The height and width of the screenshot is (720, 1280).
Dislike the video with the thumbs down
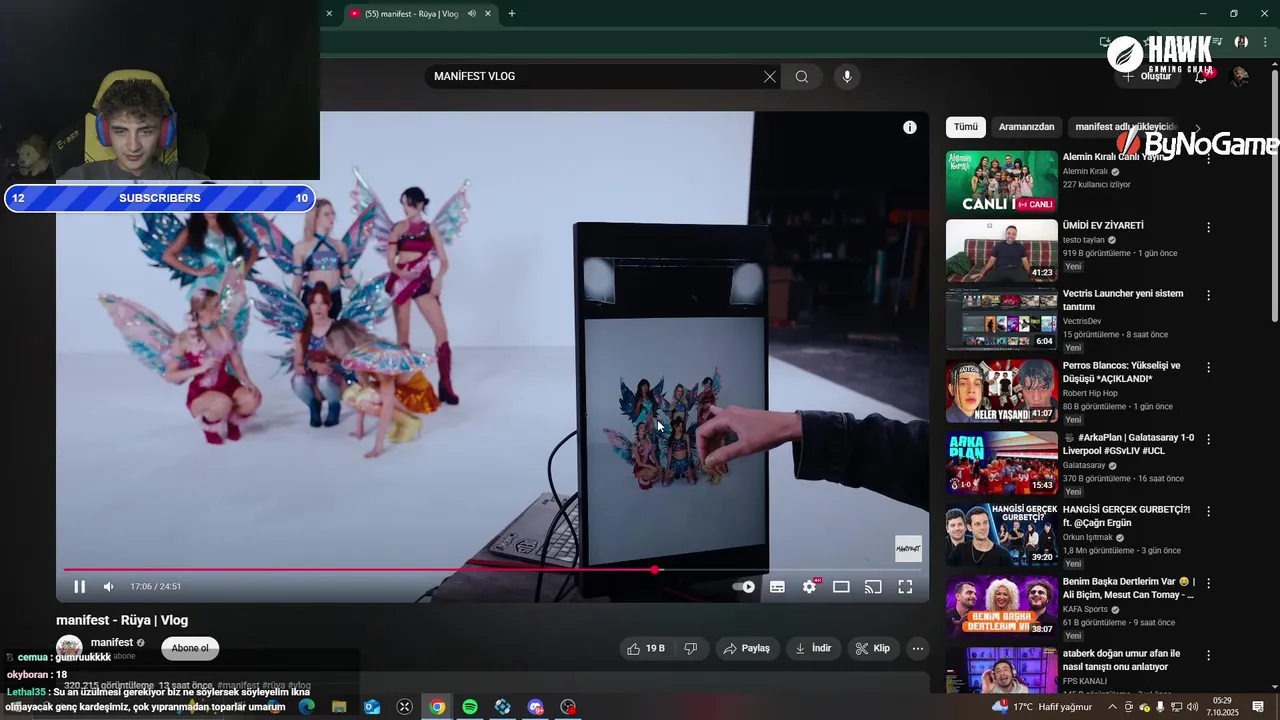tap(691, 649)
